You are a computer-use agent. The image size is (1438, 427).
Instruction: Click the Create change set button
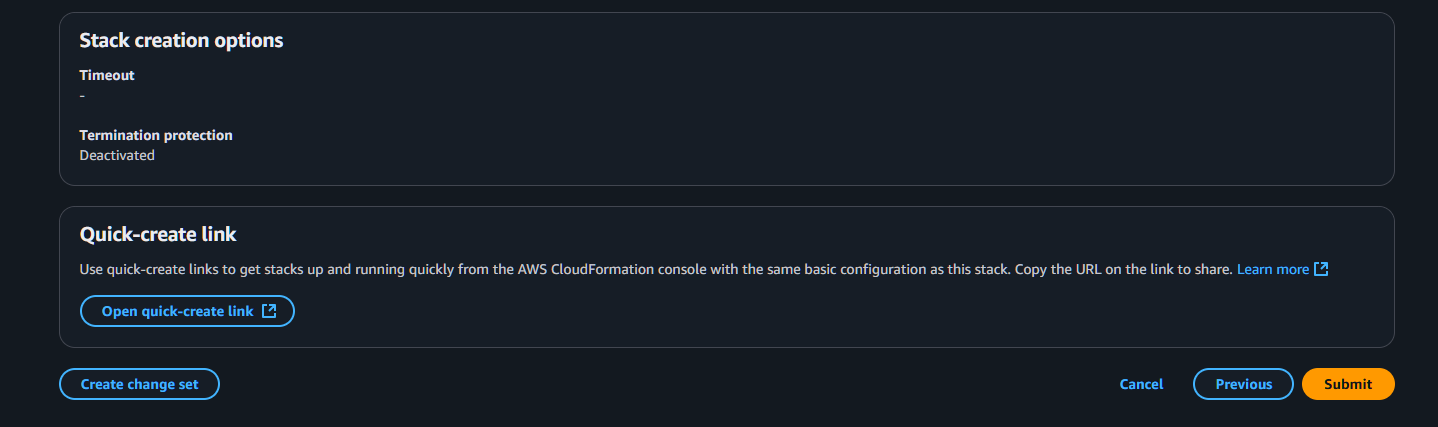[139, 384]
